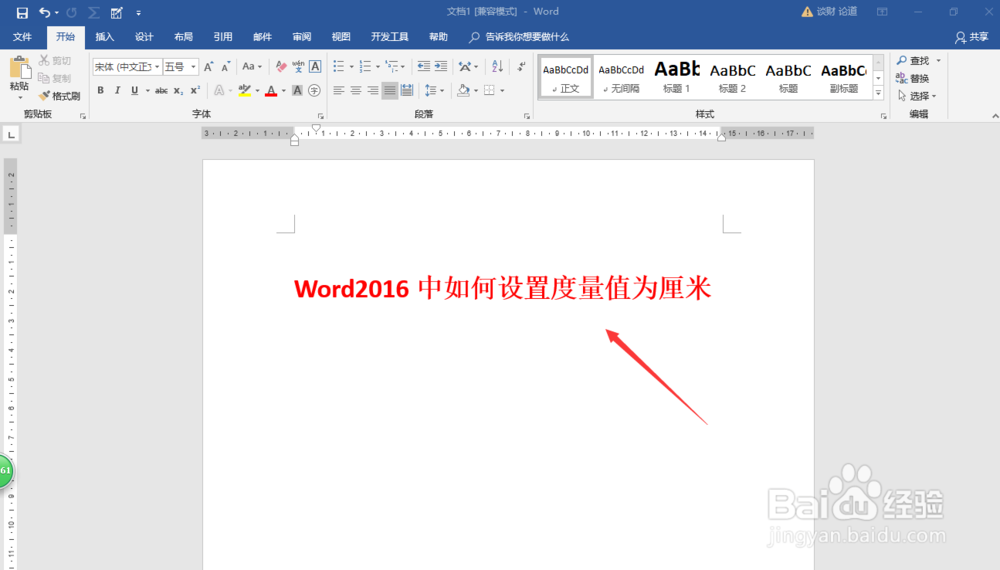Switch to the 布局 (Layout) tab
Image resolution: width=1000 pixels, height=570 pixels.
[184, 37]
